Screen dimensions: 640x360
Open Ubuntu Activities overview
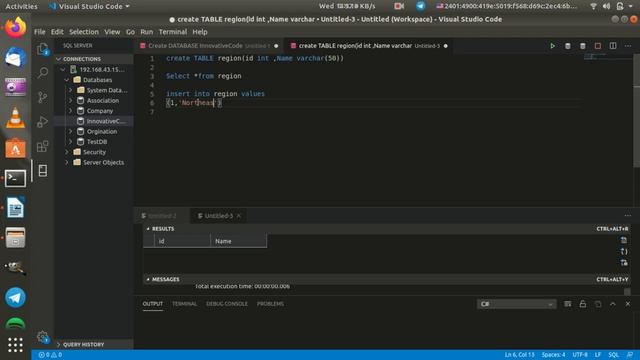[21, 6]
